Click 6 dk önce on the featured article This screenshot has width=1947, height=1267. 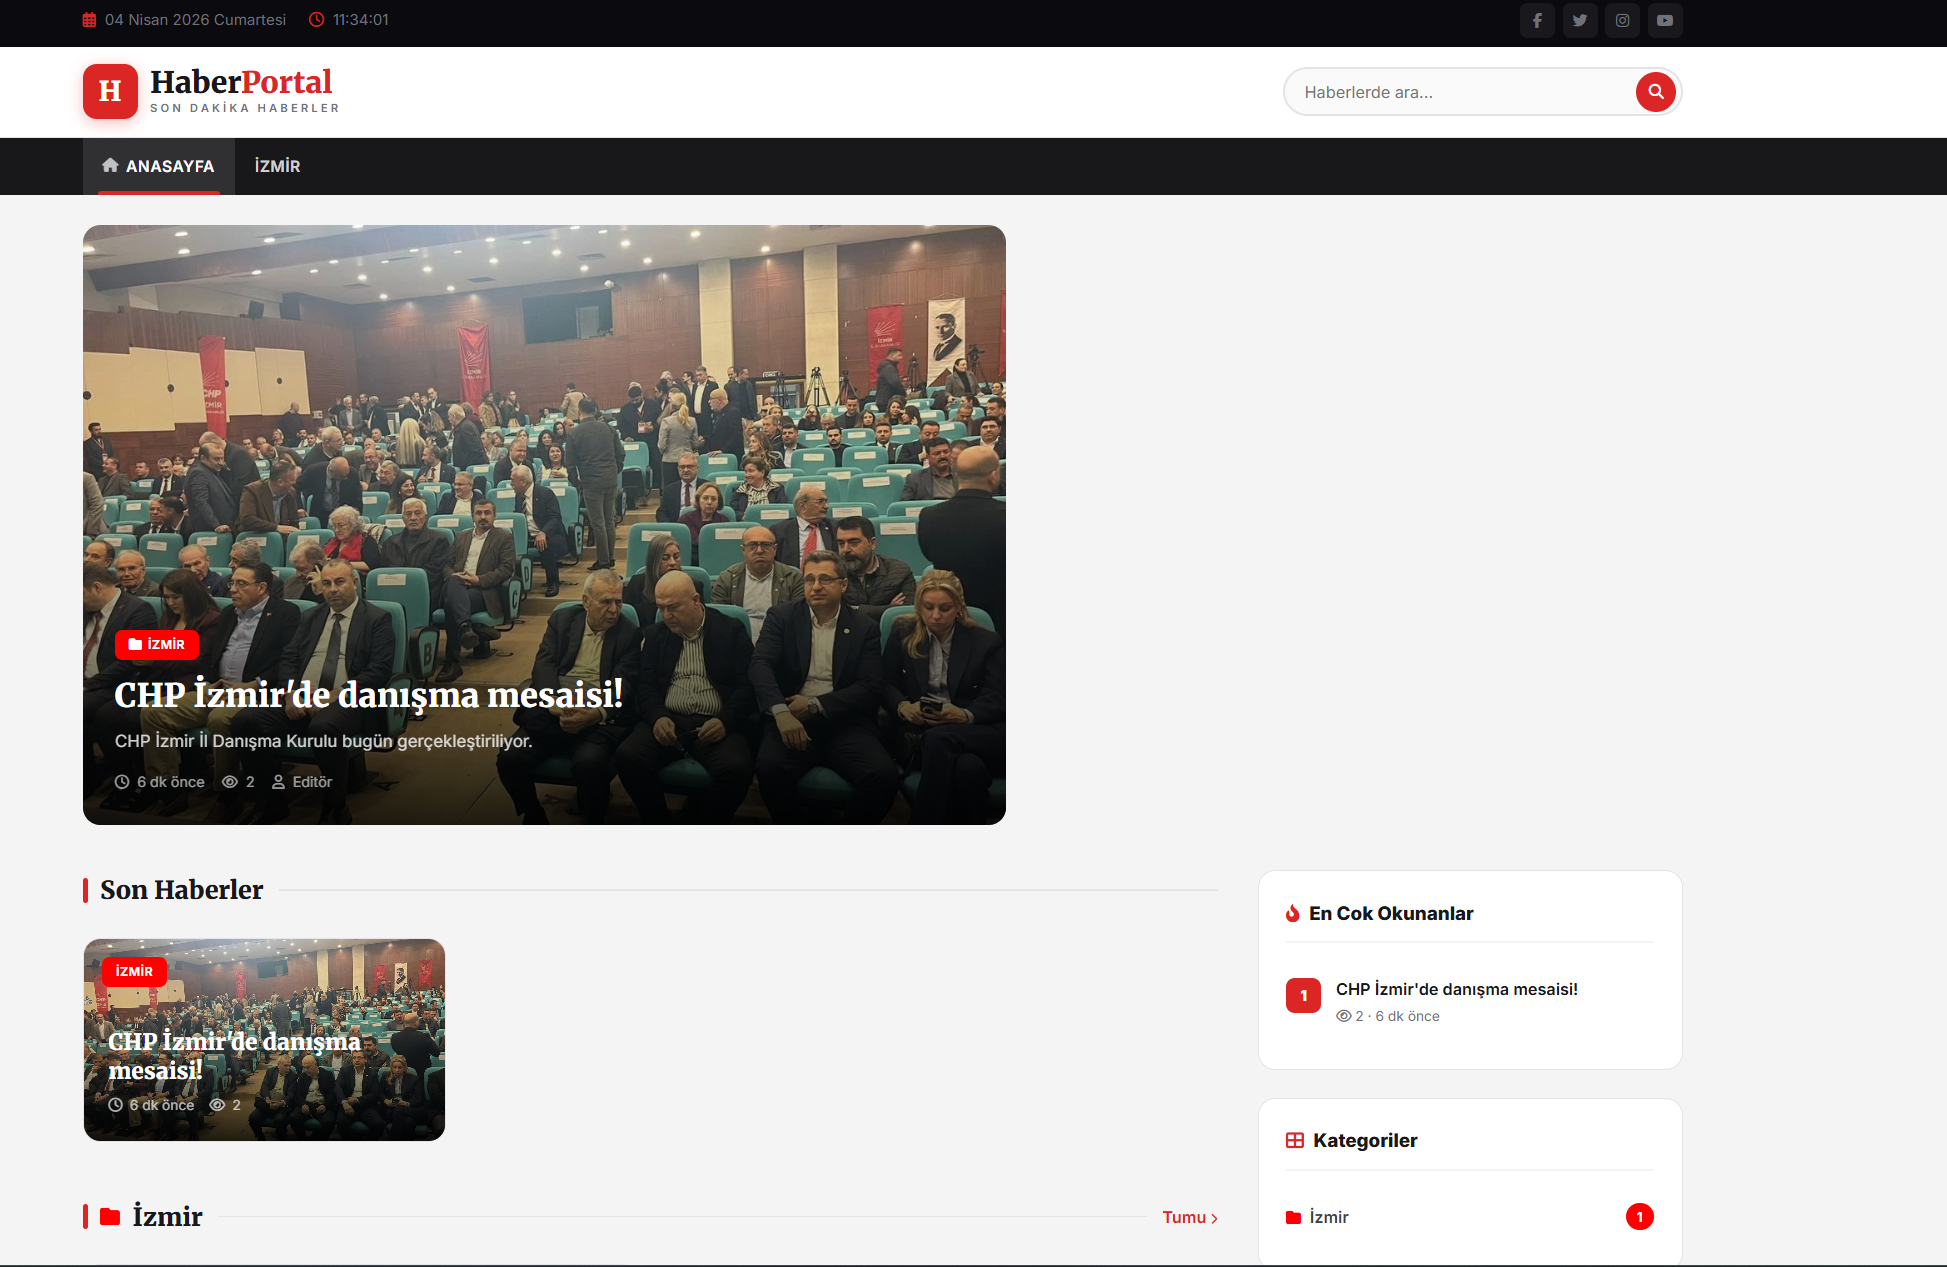tap(171, 782)
